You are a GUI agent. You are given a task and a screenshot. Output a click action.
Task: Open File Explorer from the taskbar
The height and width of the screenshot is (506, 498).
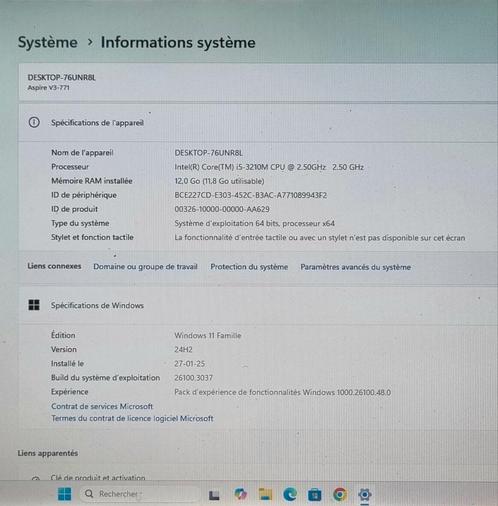pos(265,494)
